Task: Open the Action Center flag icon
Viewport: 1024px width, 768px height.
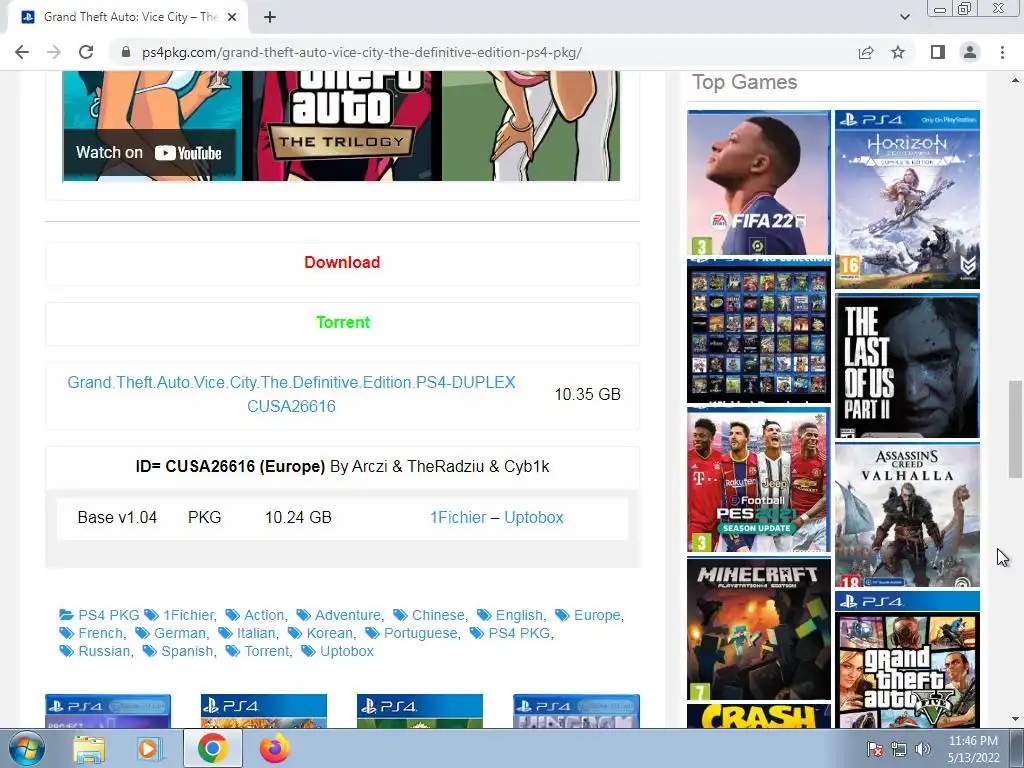Action: pos(875,749)
